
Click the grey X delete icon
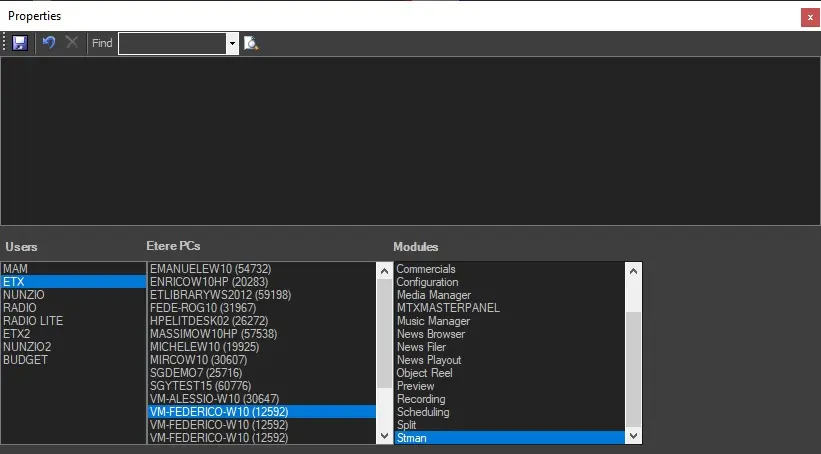(72, 43)
